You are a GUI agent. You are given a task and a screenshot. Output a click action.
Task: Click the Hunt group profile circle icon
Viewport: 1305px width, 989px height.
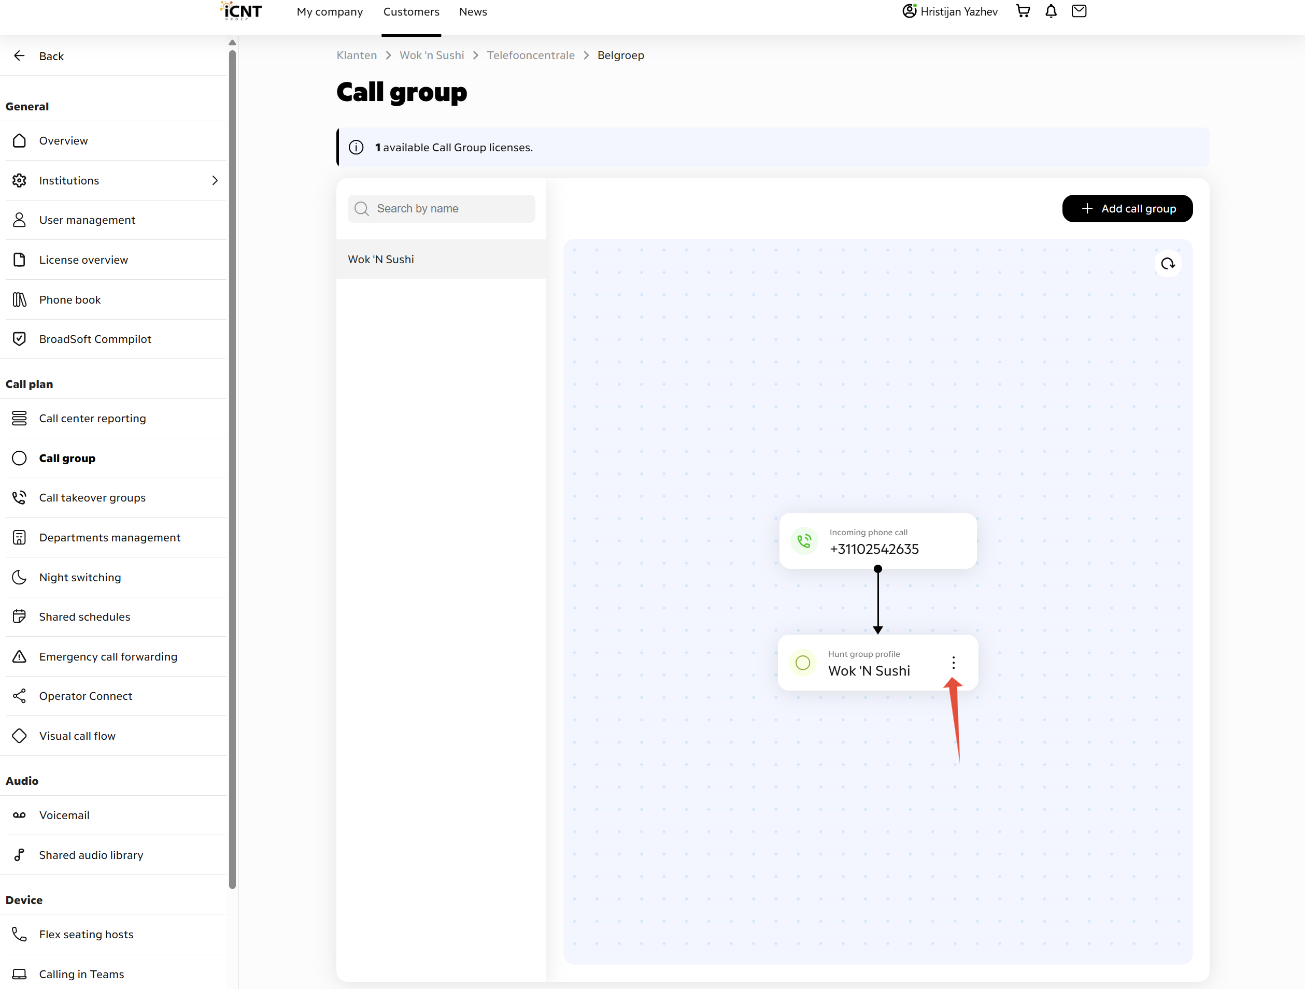pos(803,663)
